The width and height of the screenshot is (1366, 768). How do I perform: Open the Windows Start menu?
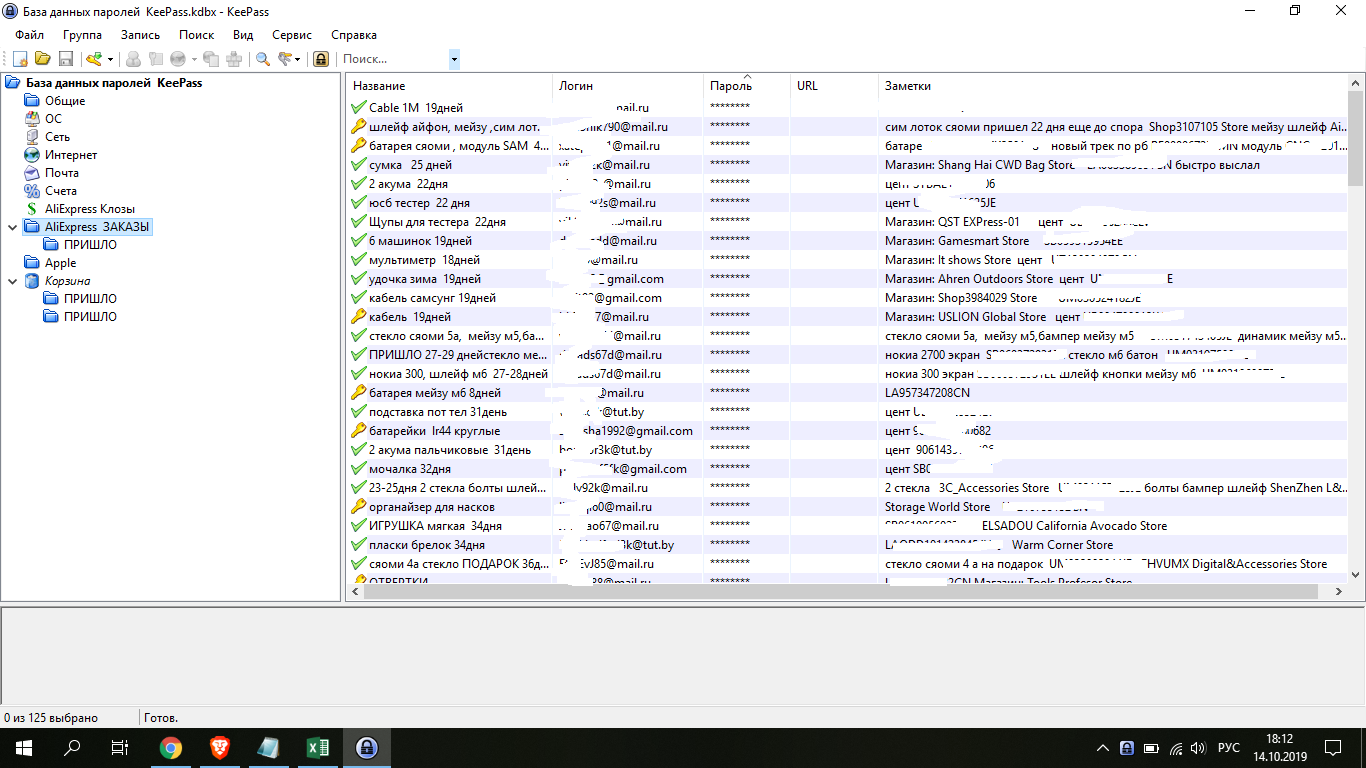tap(24, 747)
